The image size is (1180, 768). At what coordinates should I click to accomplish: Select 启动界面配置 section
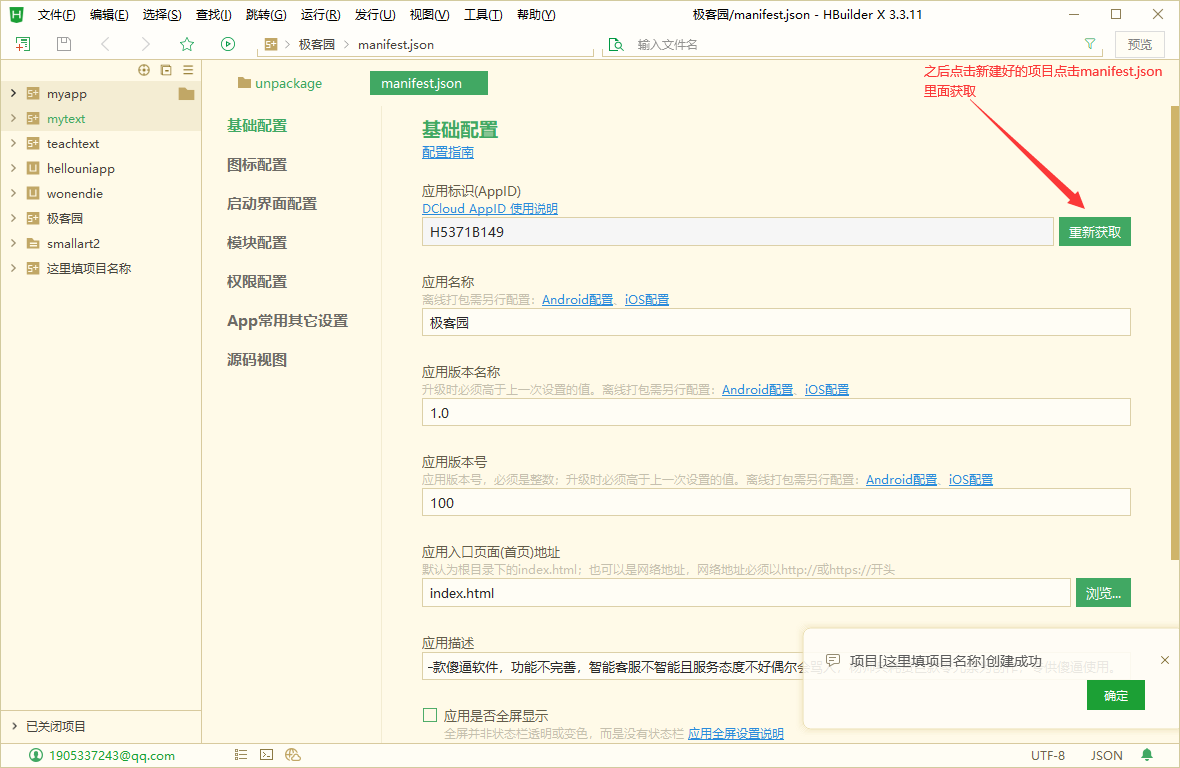click(x=272, y=203)
